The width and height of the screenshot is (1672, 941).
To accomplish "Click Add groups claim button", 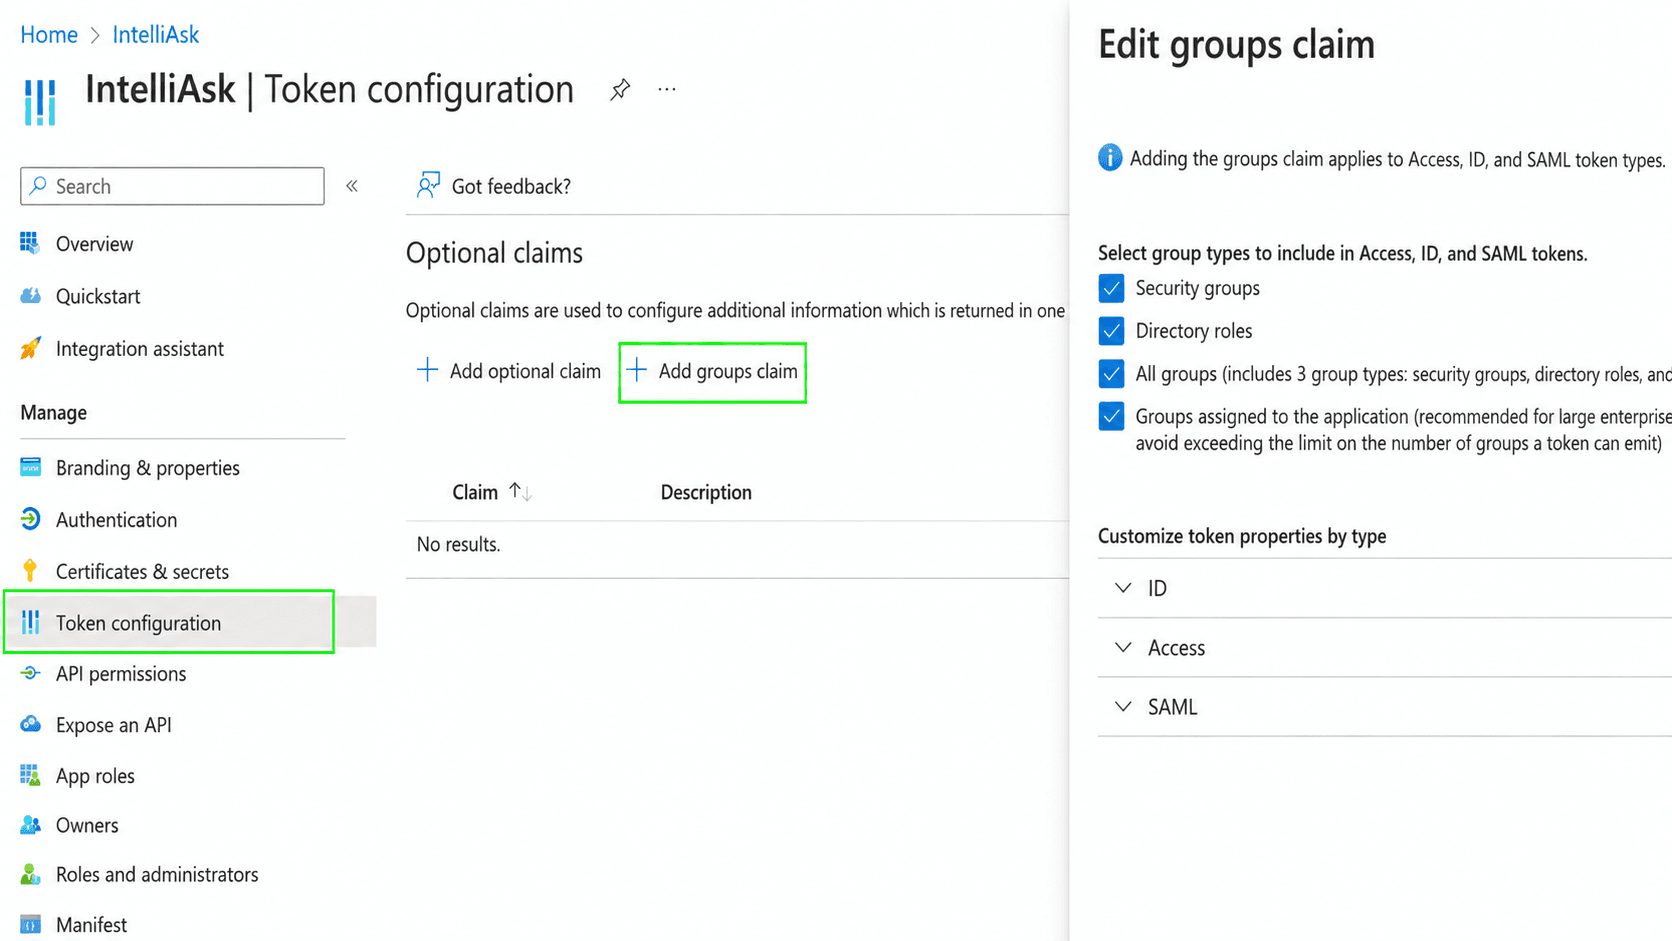I will point(713,372).
